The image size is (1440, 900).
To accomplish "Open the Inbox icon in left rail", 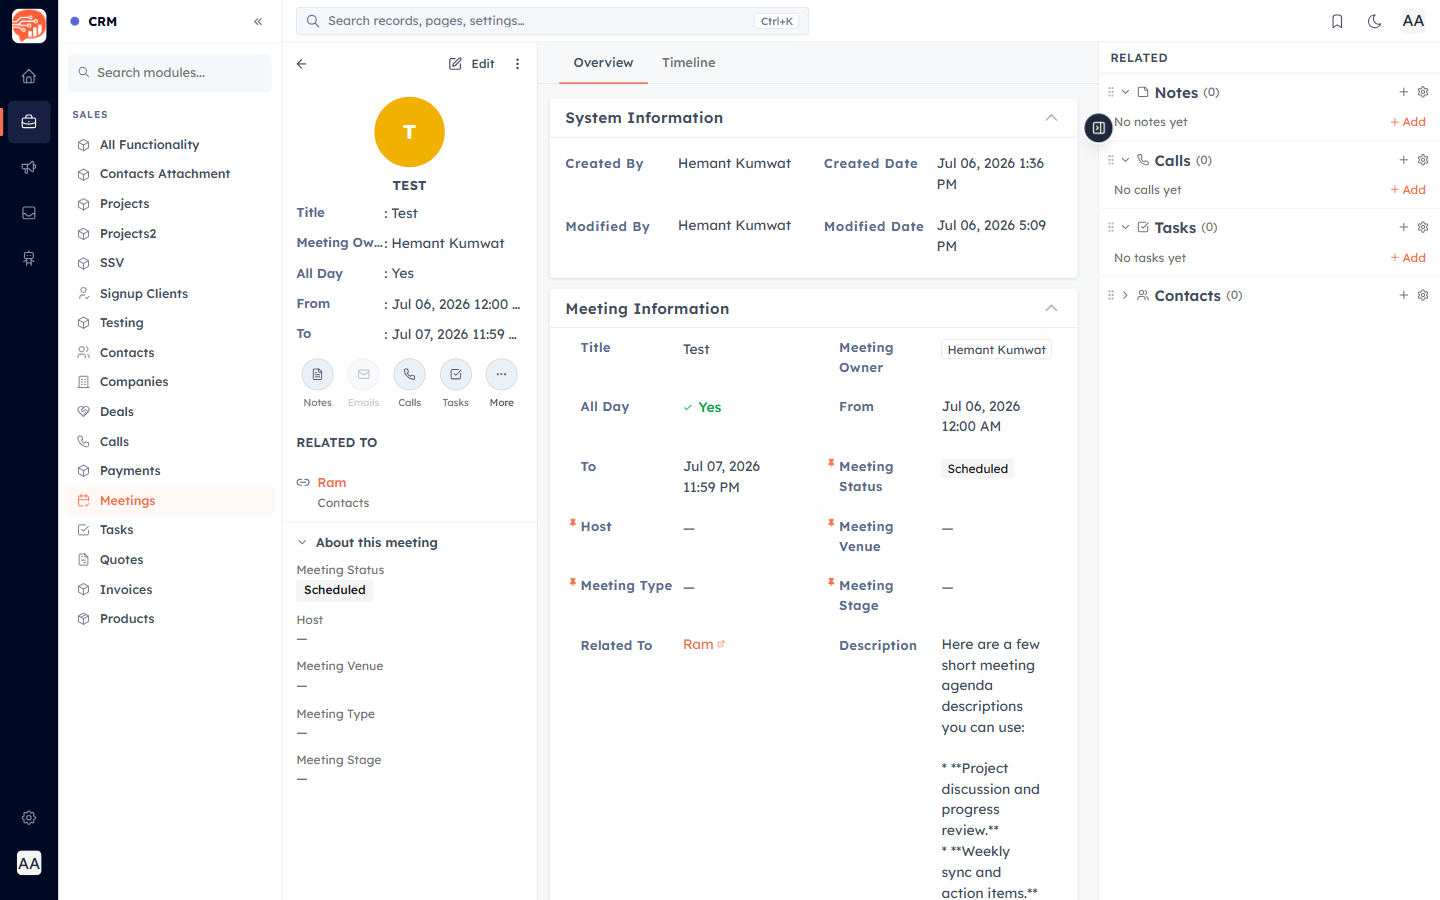I will pyautogui.click(x=29, y=213).
